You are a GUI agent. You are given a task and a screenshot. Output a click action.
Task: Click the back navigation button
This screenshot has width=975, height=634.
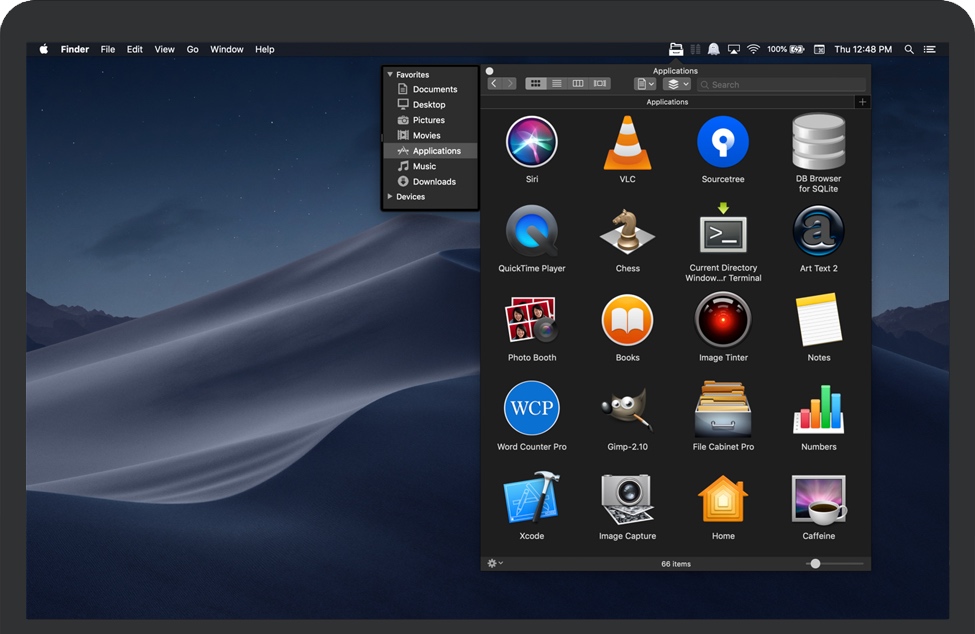click(494, 84)
